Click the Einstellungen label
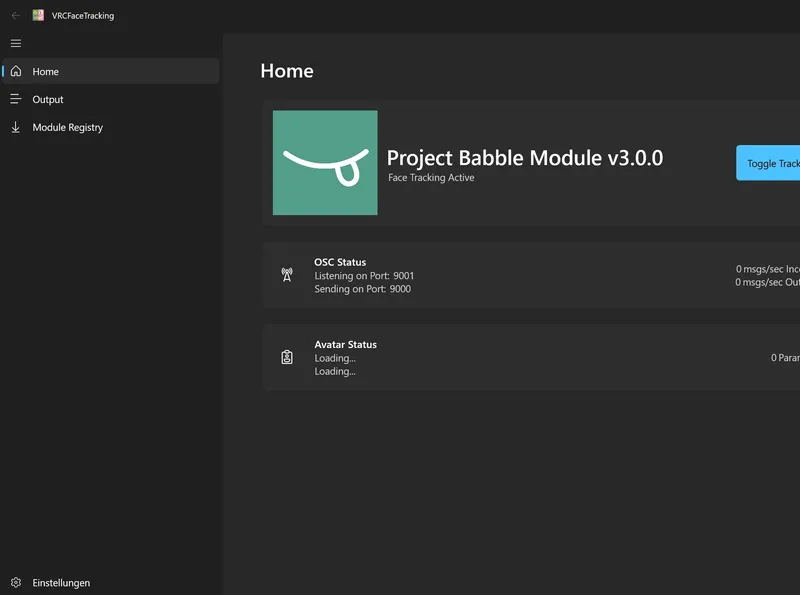The image size is (800, 595). [62, 582]
